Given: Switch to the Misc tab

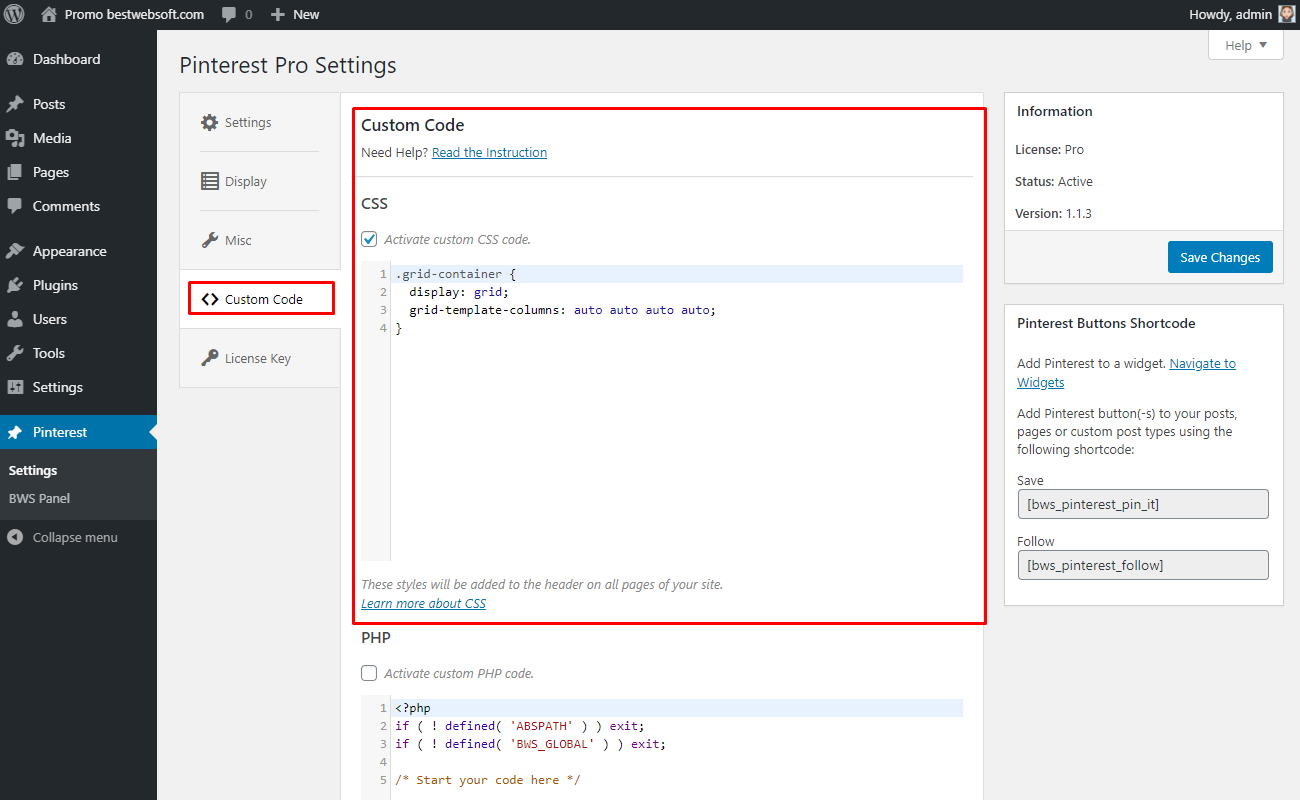Looking at the screenshot, I should coord(260,240).
